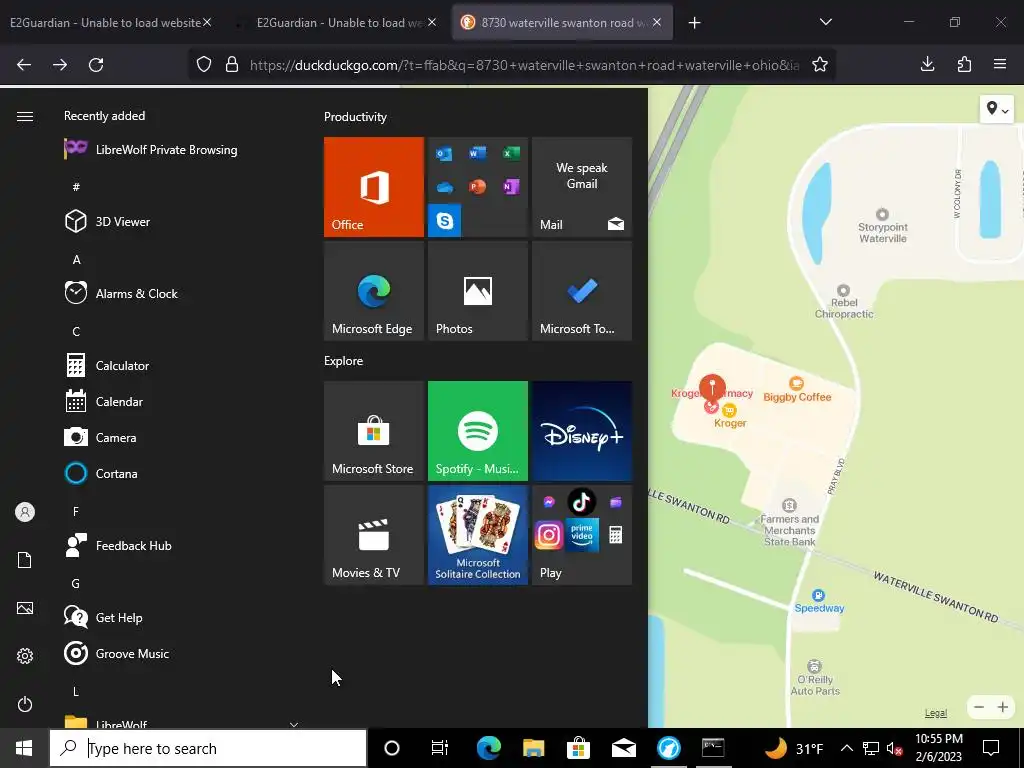Screen dimensions: 1024x768
Task: Open the Microsoft Solitaire Collection tile
Action: (477, 535)
